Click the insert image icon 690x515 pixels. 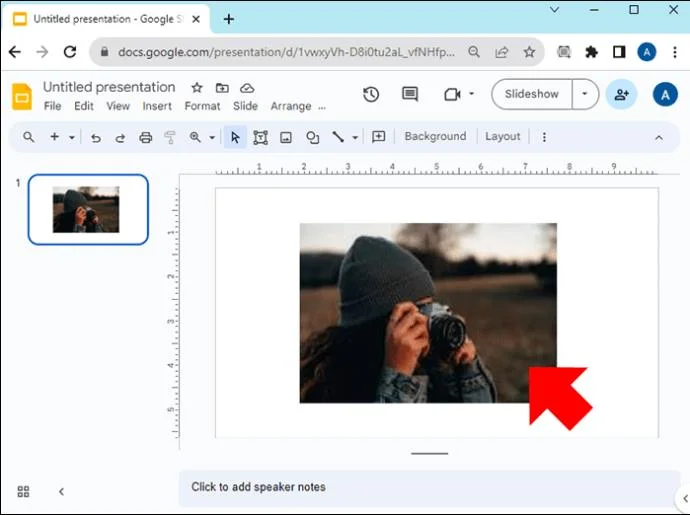(286, 138)
